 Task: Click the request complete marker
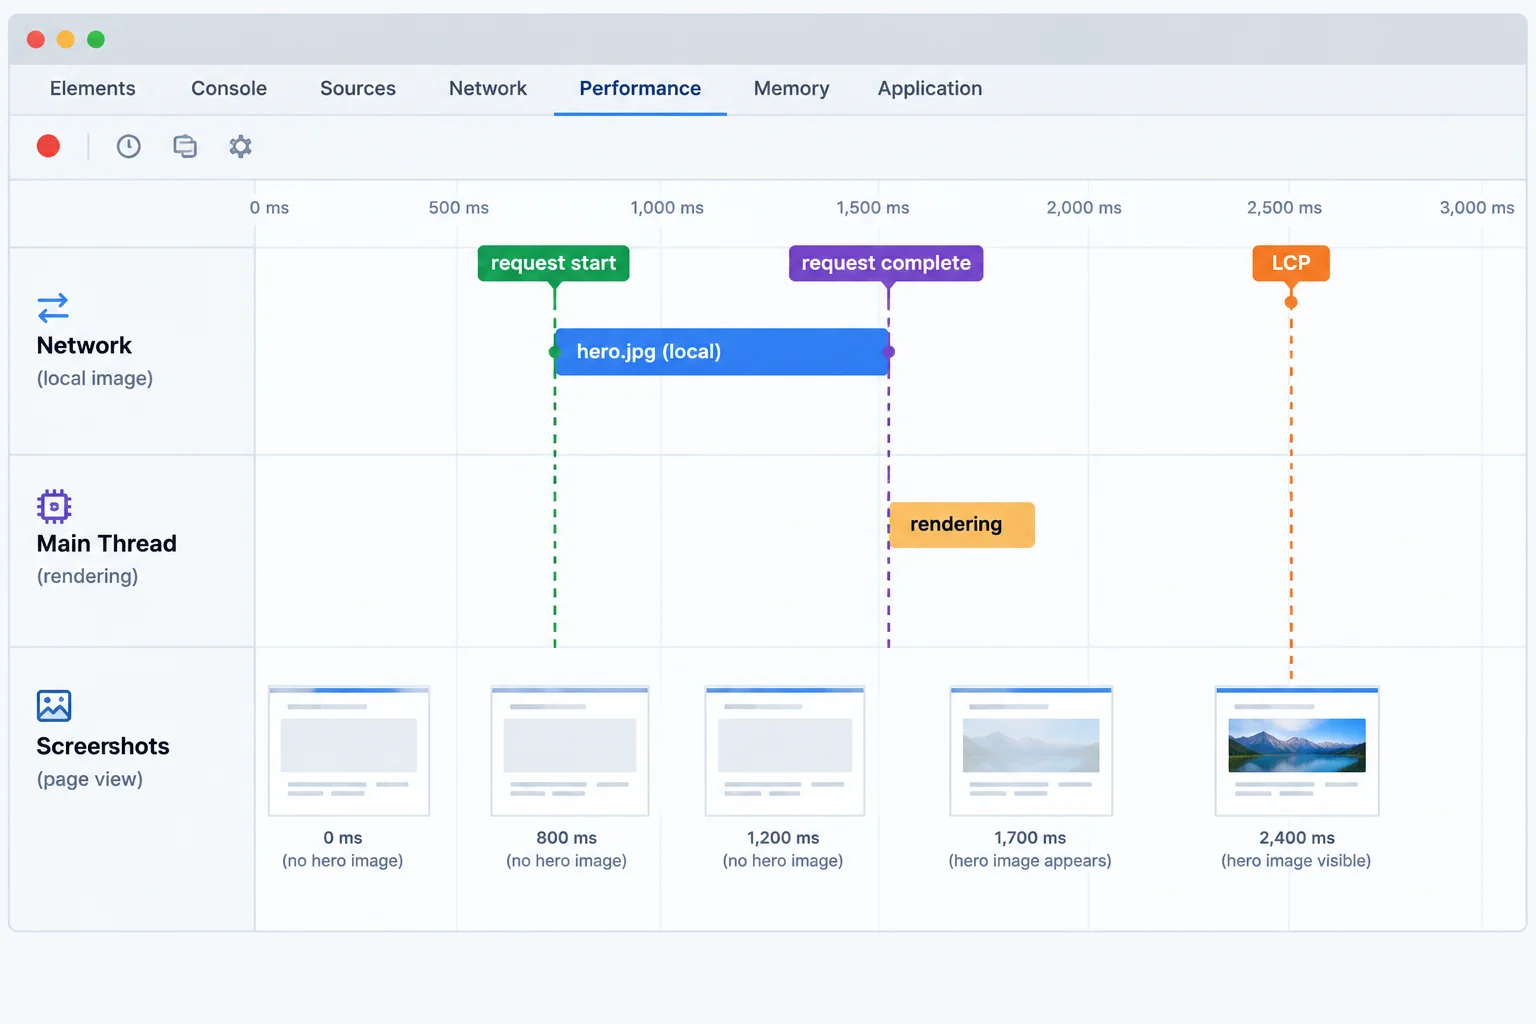click(886, 263)
